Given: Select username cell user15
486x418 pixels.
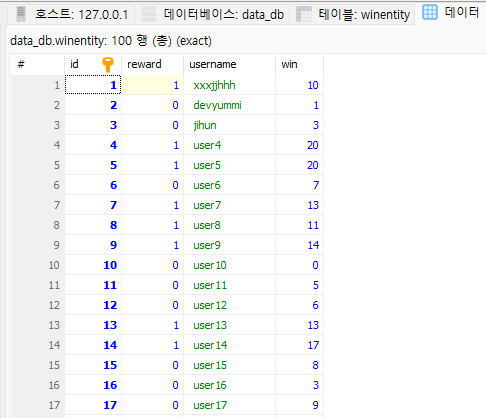Looking at the screenshot, I should click(229, 365).
